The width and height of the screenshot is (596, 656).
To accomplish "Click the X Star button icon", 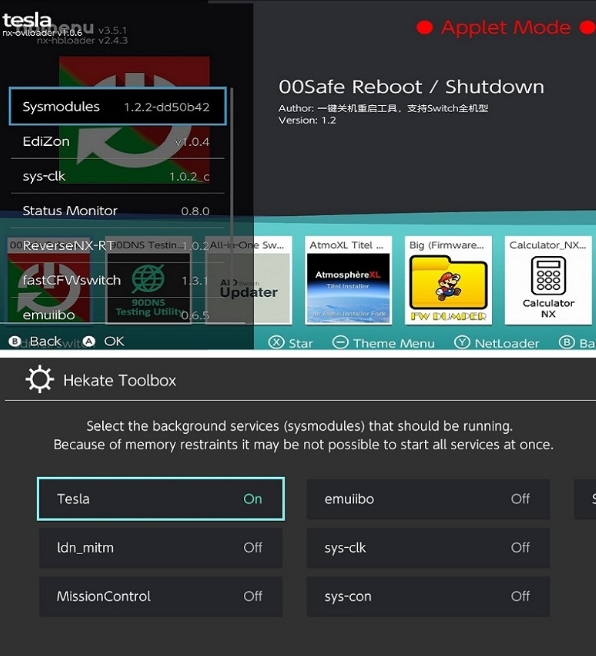I will (x=276, y=343).
